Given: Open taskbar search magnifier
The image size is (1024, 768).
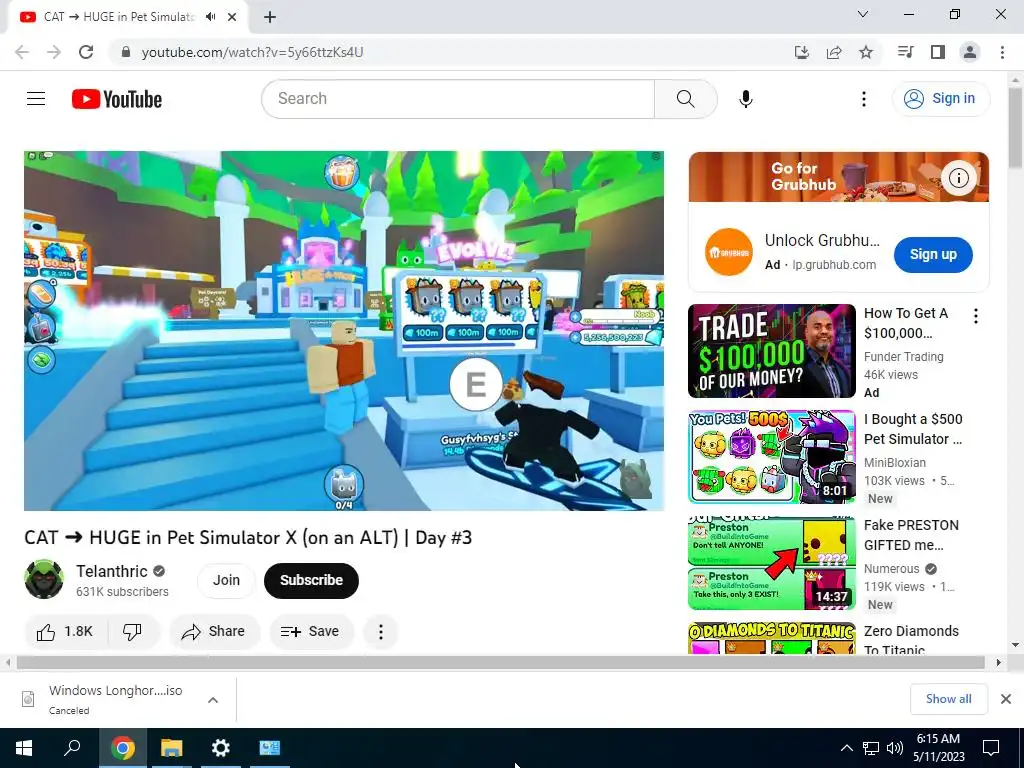Looking at the screenshot, I should click(x=72, y=748).
